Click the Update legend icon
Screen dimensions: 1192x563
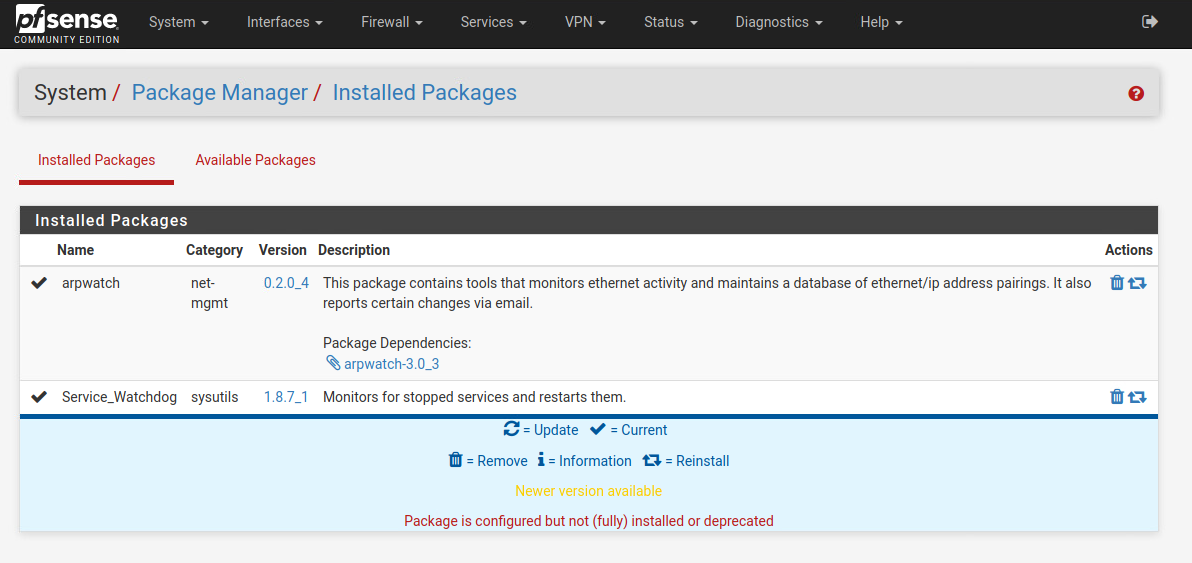(512, 429)
